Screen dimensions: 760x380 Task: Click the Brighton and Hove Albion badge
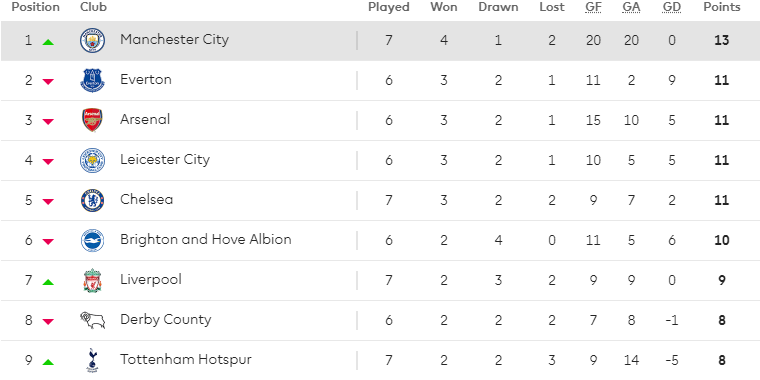92,240
